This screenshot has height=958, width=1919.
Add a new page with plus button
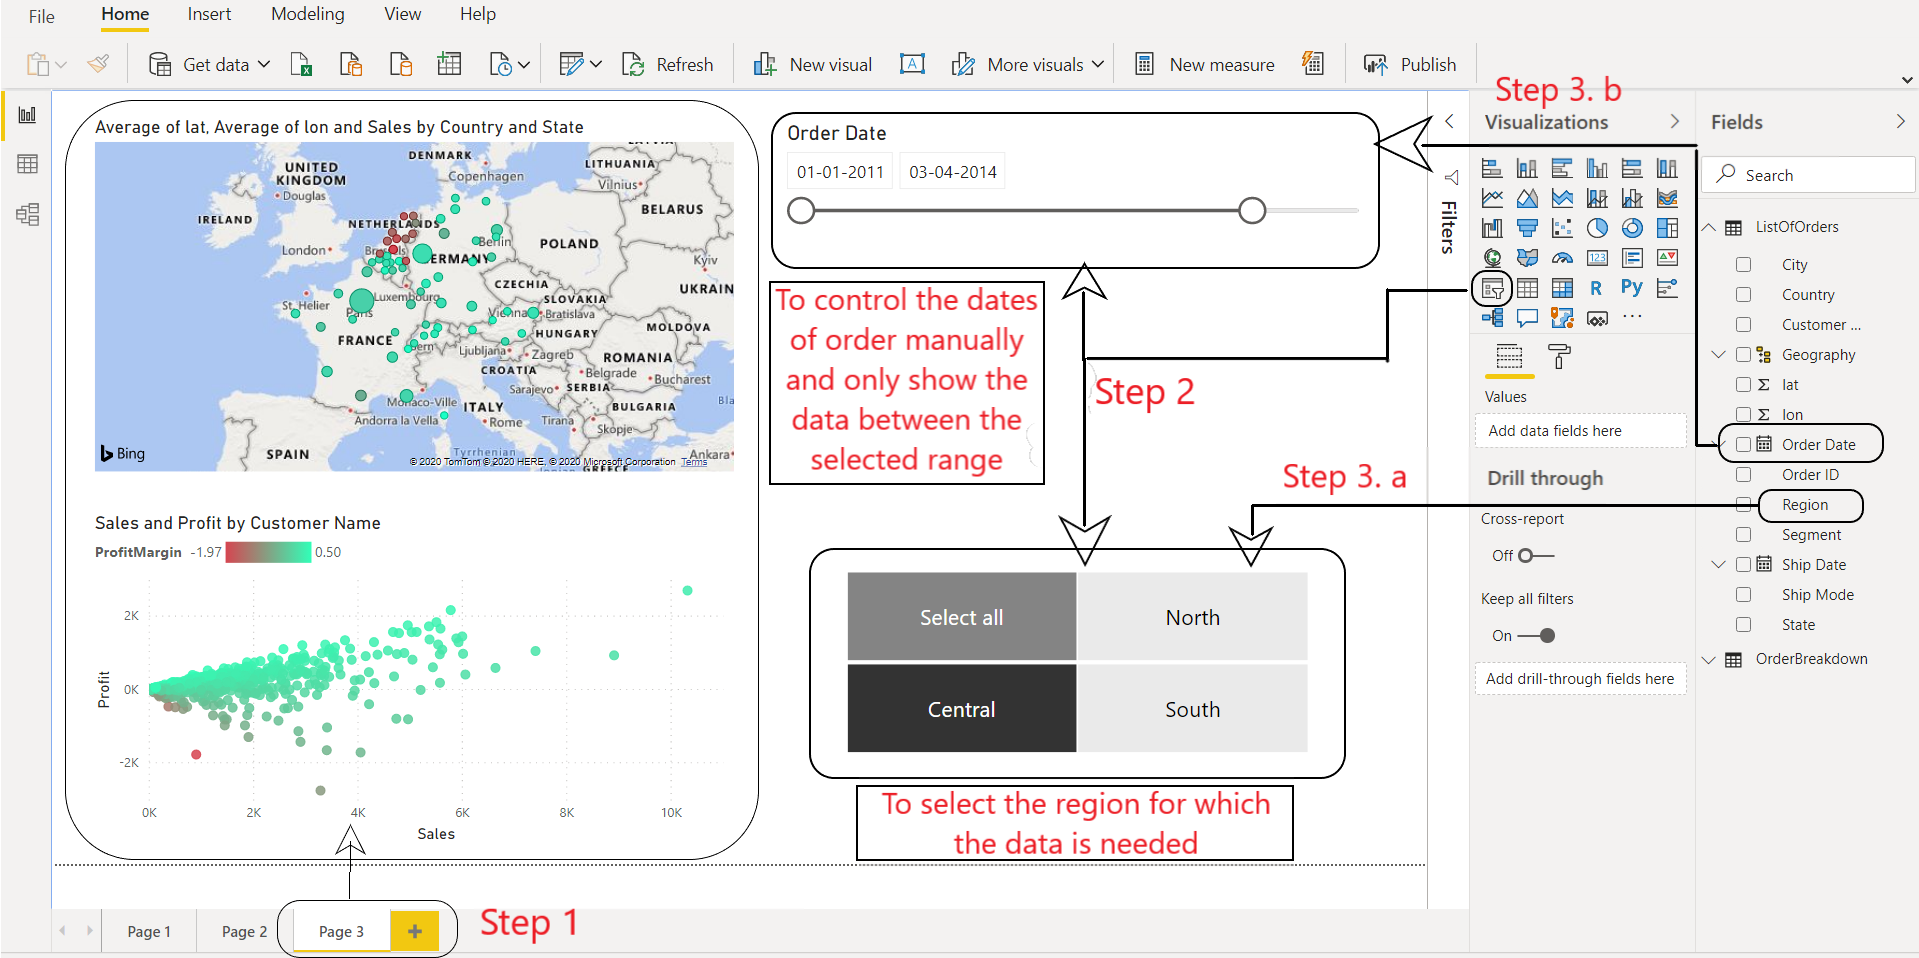[x=415, y=932]
